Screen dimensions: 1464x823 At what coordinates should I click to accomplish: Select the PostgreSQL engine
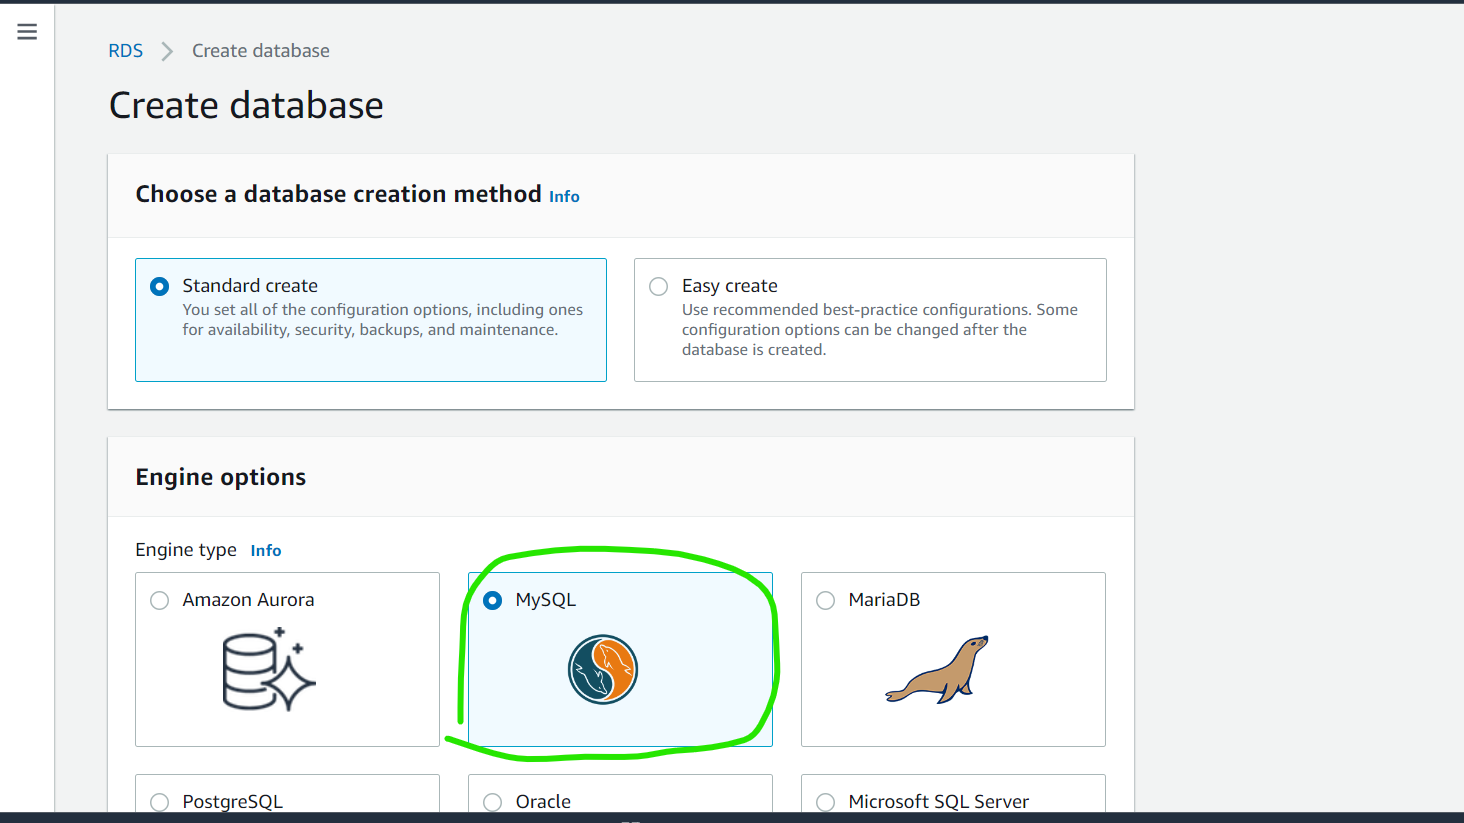159,801
